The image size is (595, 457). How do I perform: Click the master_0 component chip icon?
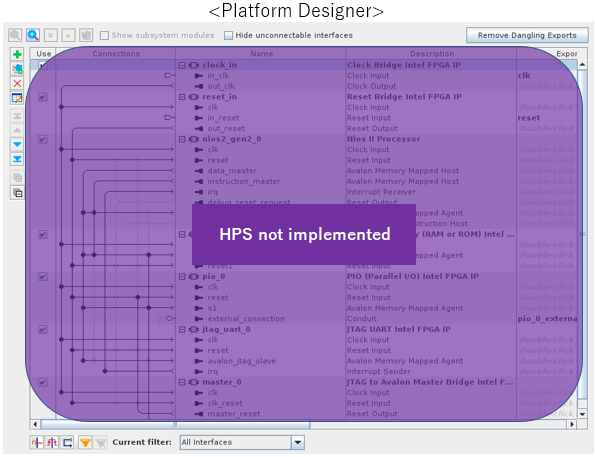[x=194, y=382]
